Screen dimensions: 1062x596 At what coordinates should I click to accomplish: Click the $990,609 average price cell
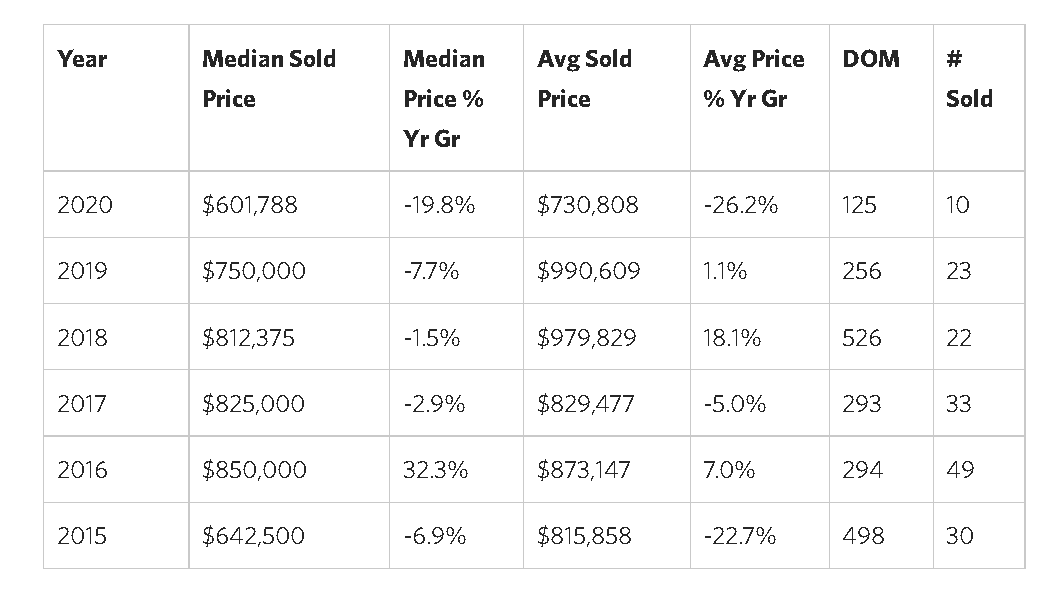click(588, 271)
